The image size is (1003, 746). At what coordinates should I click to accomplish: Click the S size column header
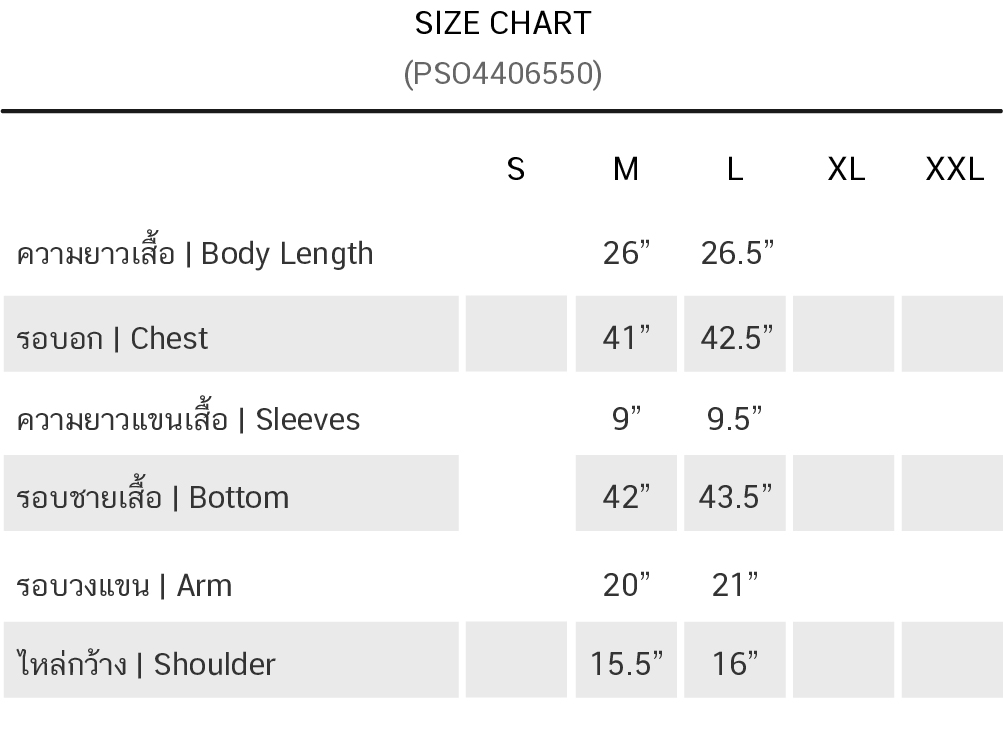pyautogui.click(x=516, y=169)
